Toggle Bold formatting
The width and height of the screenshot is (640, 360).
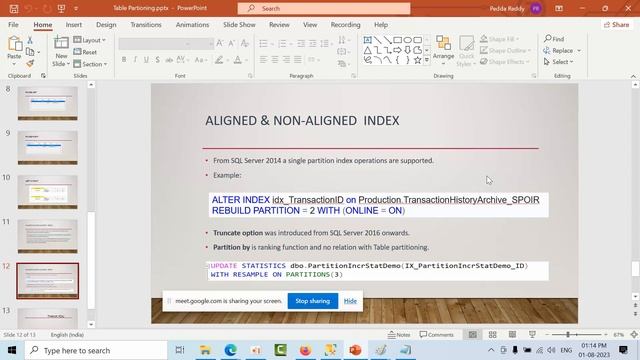click(124, 60)
